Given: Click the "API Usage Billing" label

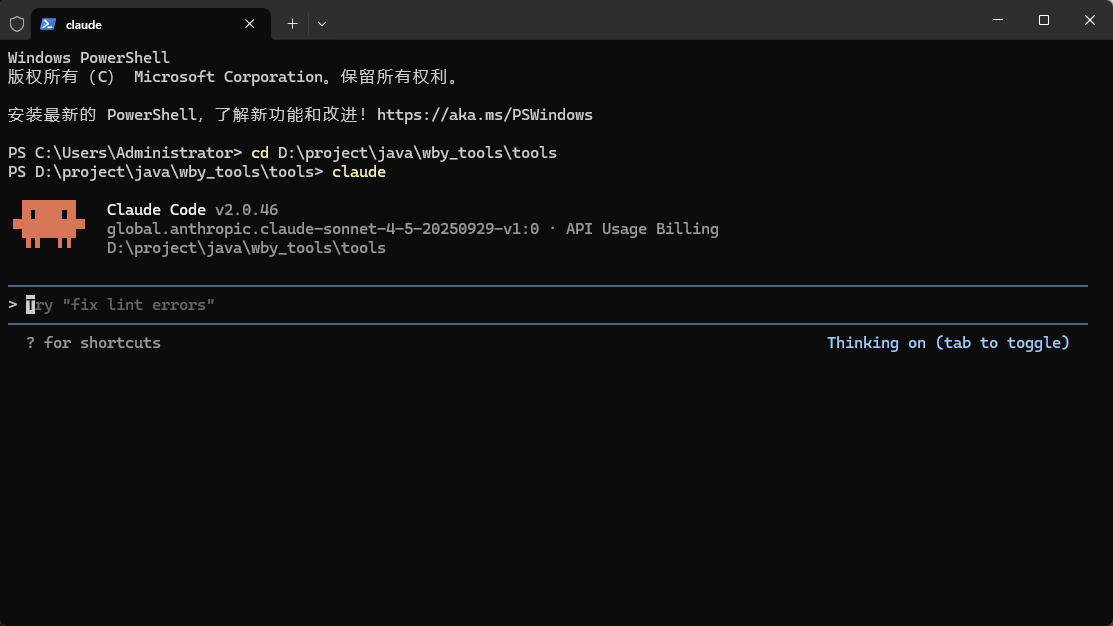Looking at the screenshot, I should 642,229.
